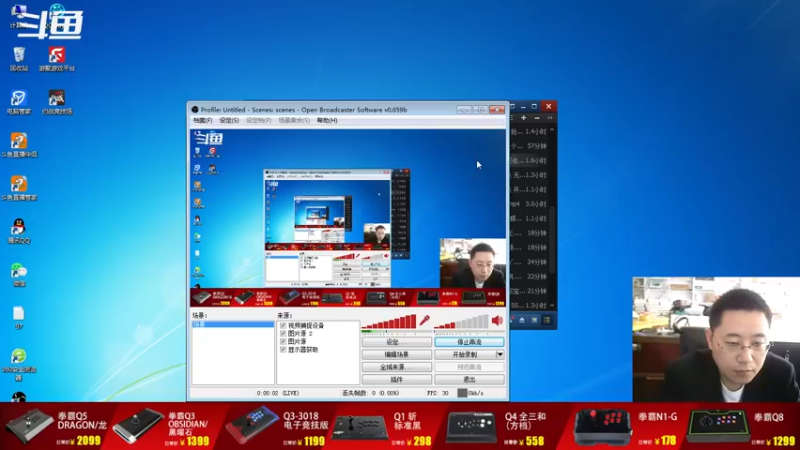Click the 丢失帧数 dropped frames status

tap(371, 393)
